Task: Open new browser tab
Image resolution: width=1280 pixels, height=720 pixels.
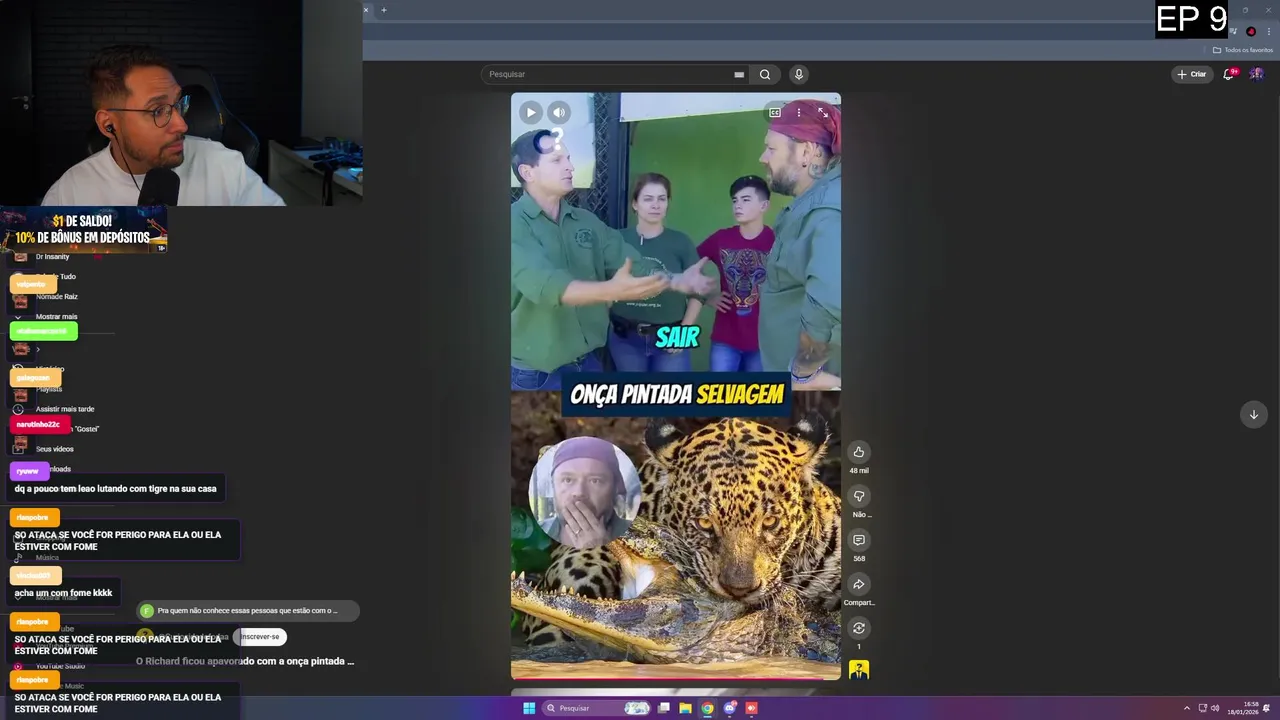Action: pos(383,10)
